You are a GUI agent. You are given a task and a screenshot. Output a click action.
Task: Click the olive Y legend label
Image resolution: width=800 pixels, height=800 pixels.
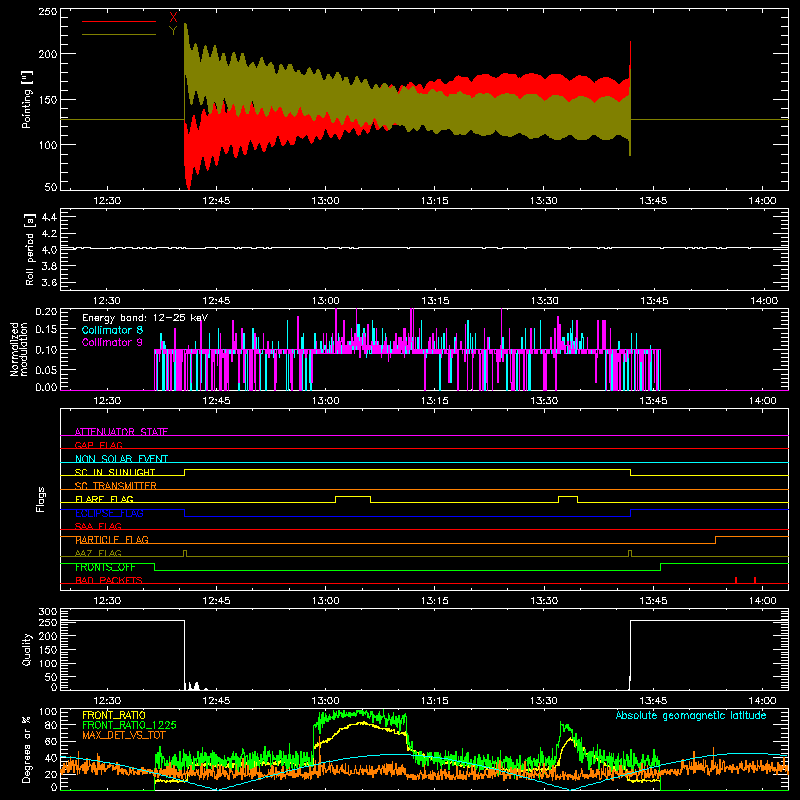173,31
